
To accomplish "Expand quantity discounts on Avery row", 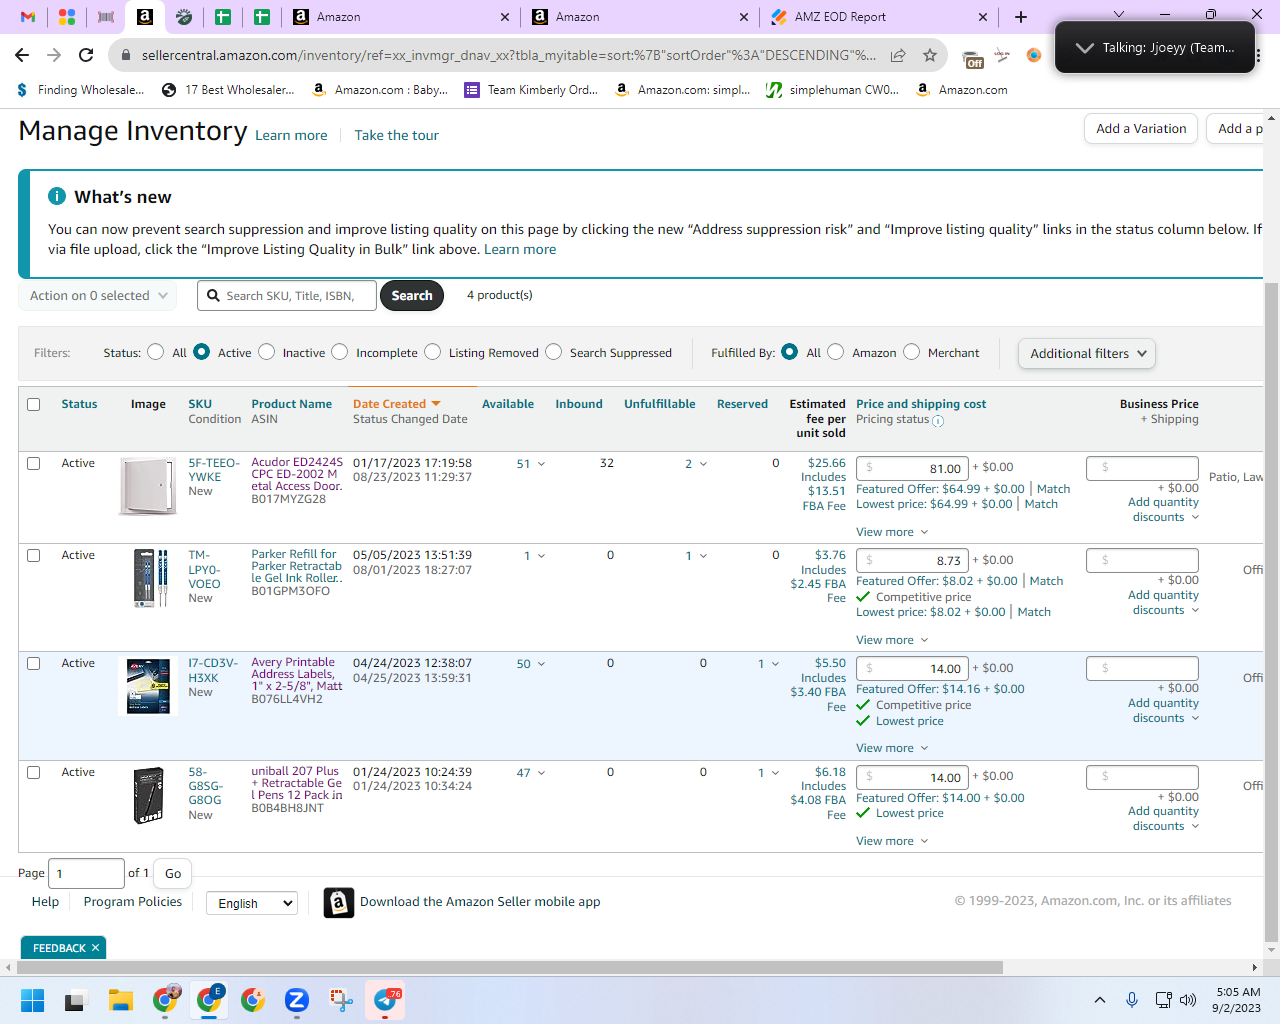I will coord(1164,711).
